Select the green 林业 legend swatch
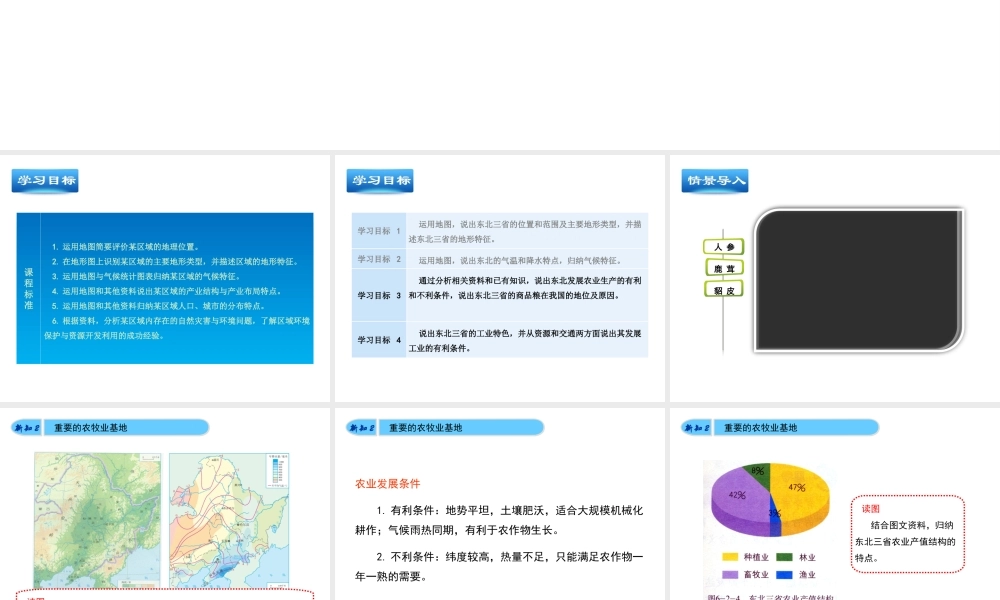The height and width of the screenshot is (600, 1000). click(785, 557)
